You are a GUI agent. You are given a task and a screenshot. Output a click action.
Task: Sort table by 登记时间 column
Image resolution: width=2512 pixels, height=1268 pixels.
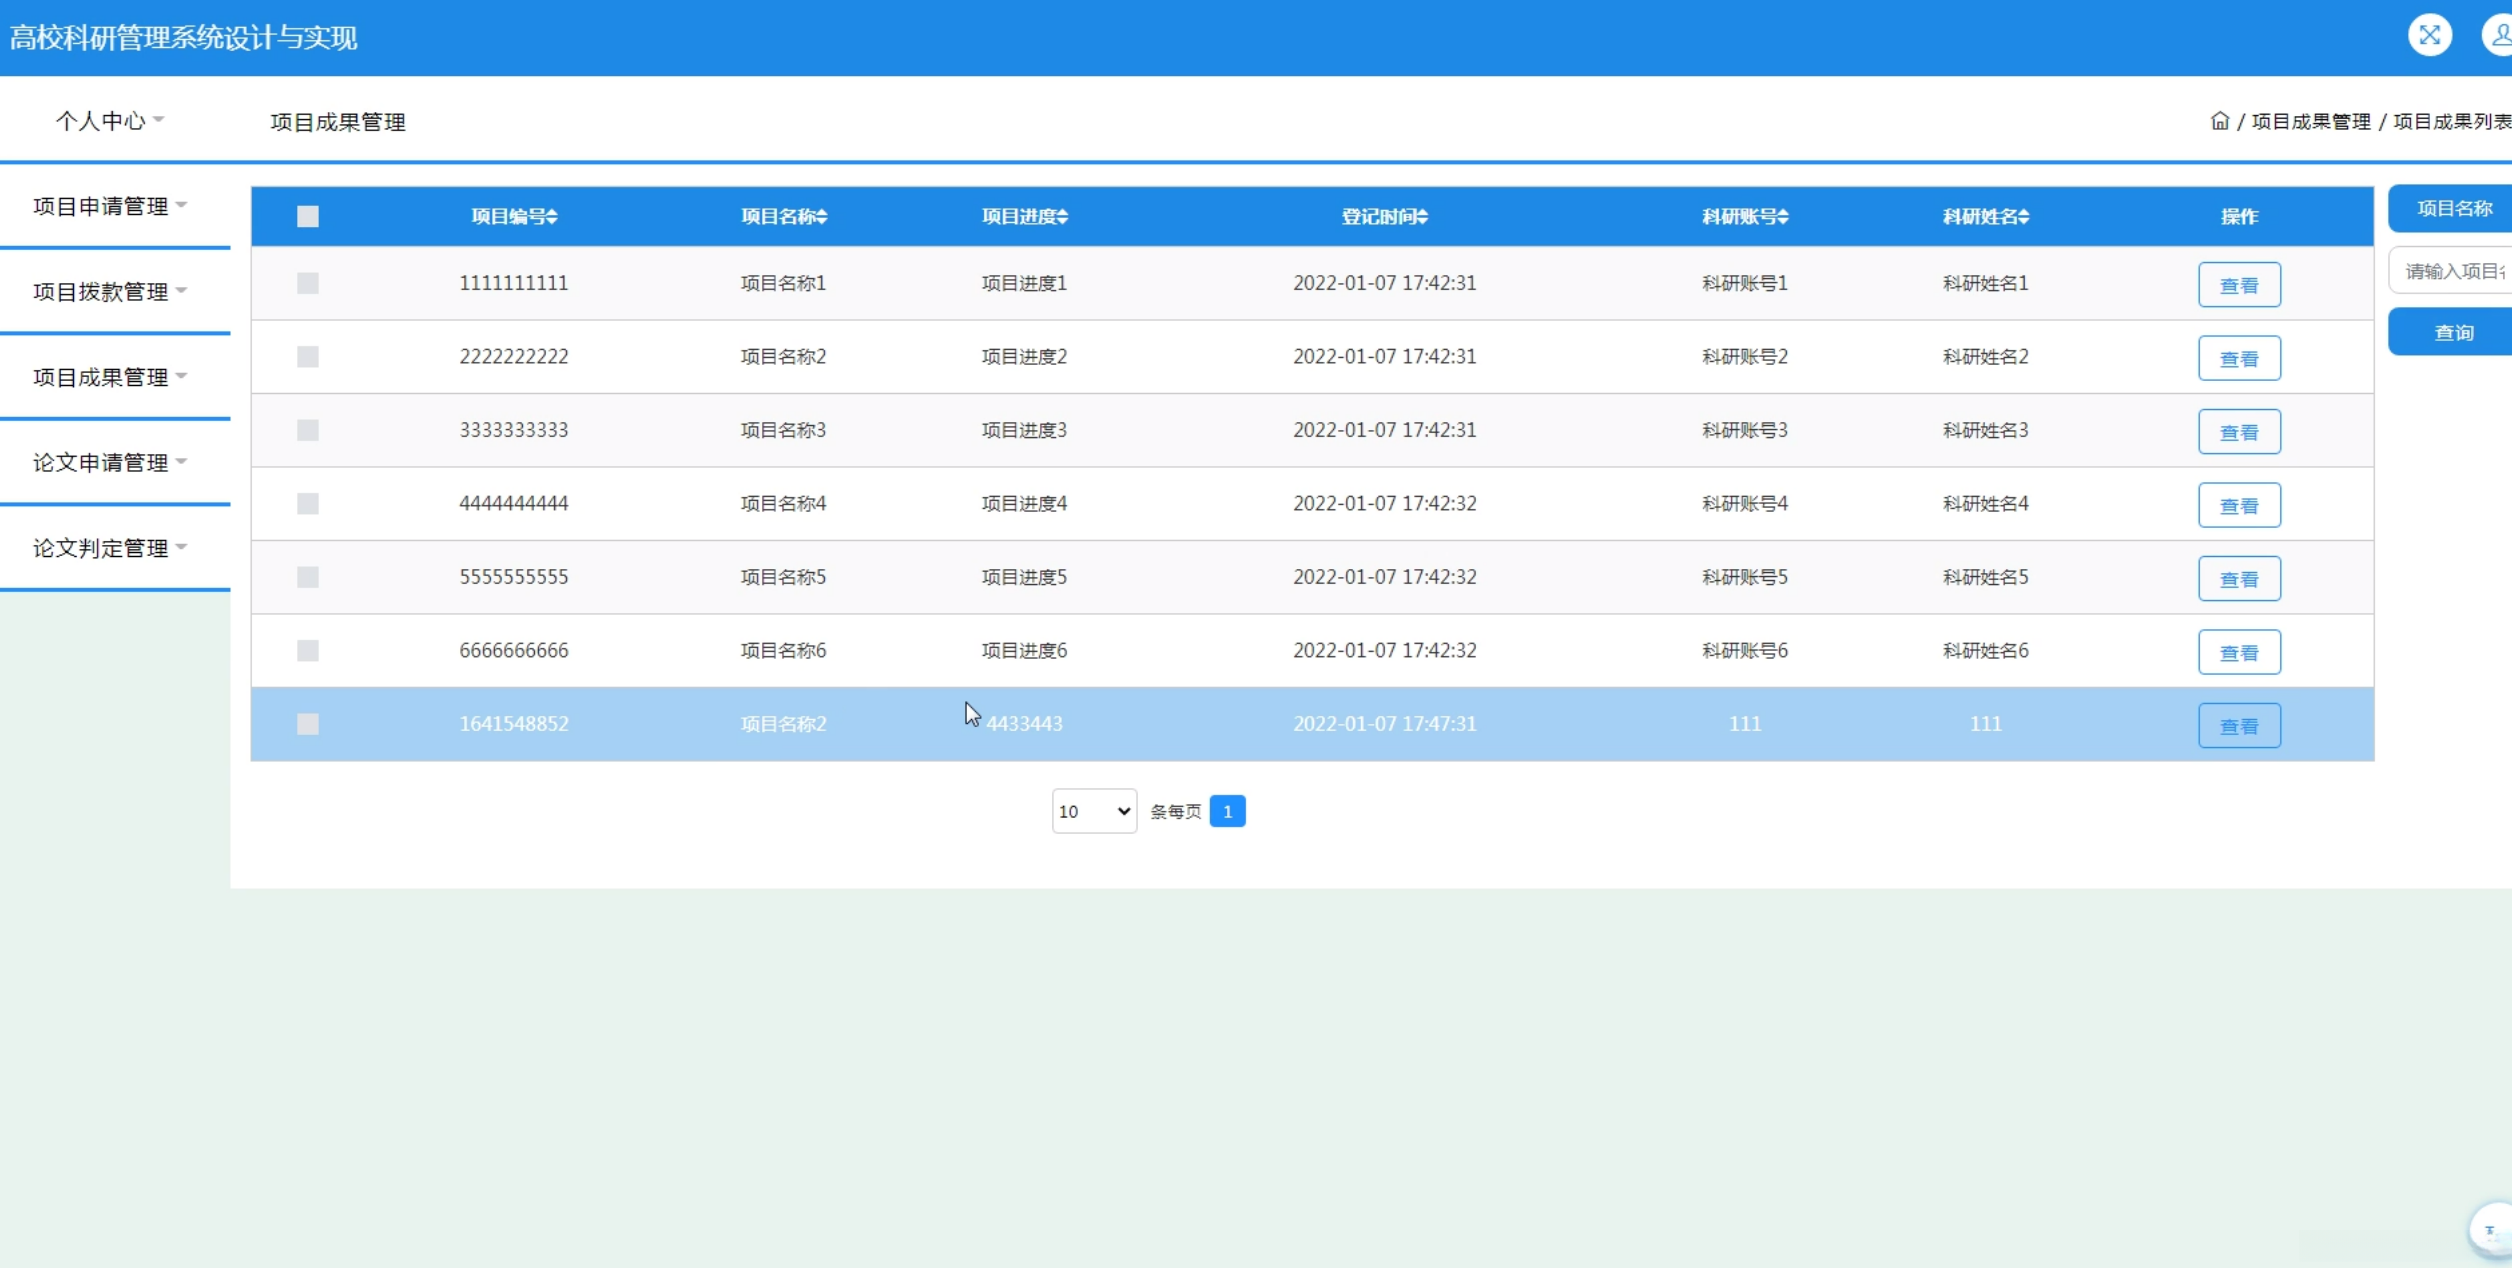click(1384, 217)
